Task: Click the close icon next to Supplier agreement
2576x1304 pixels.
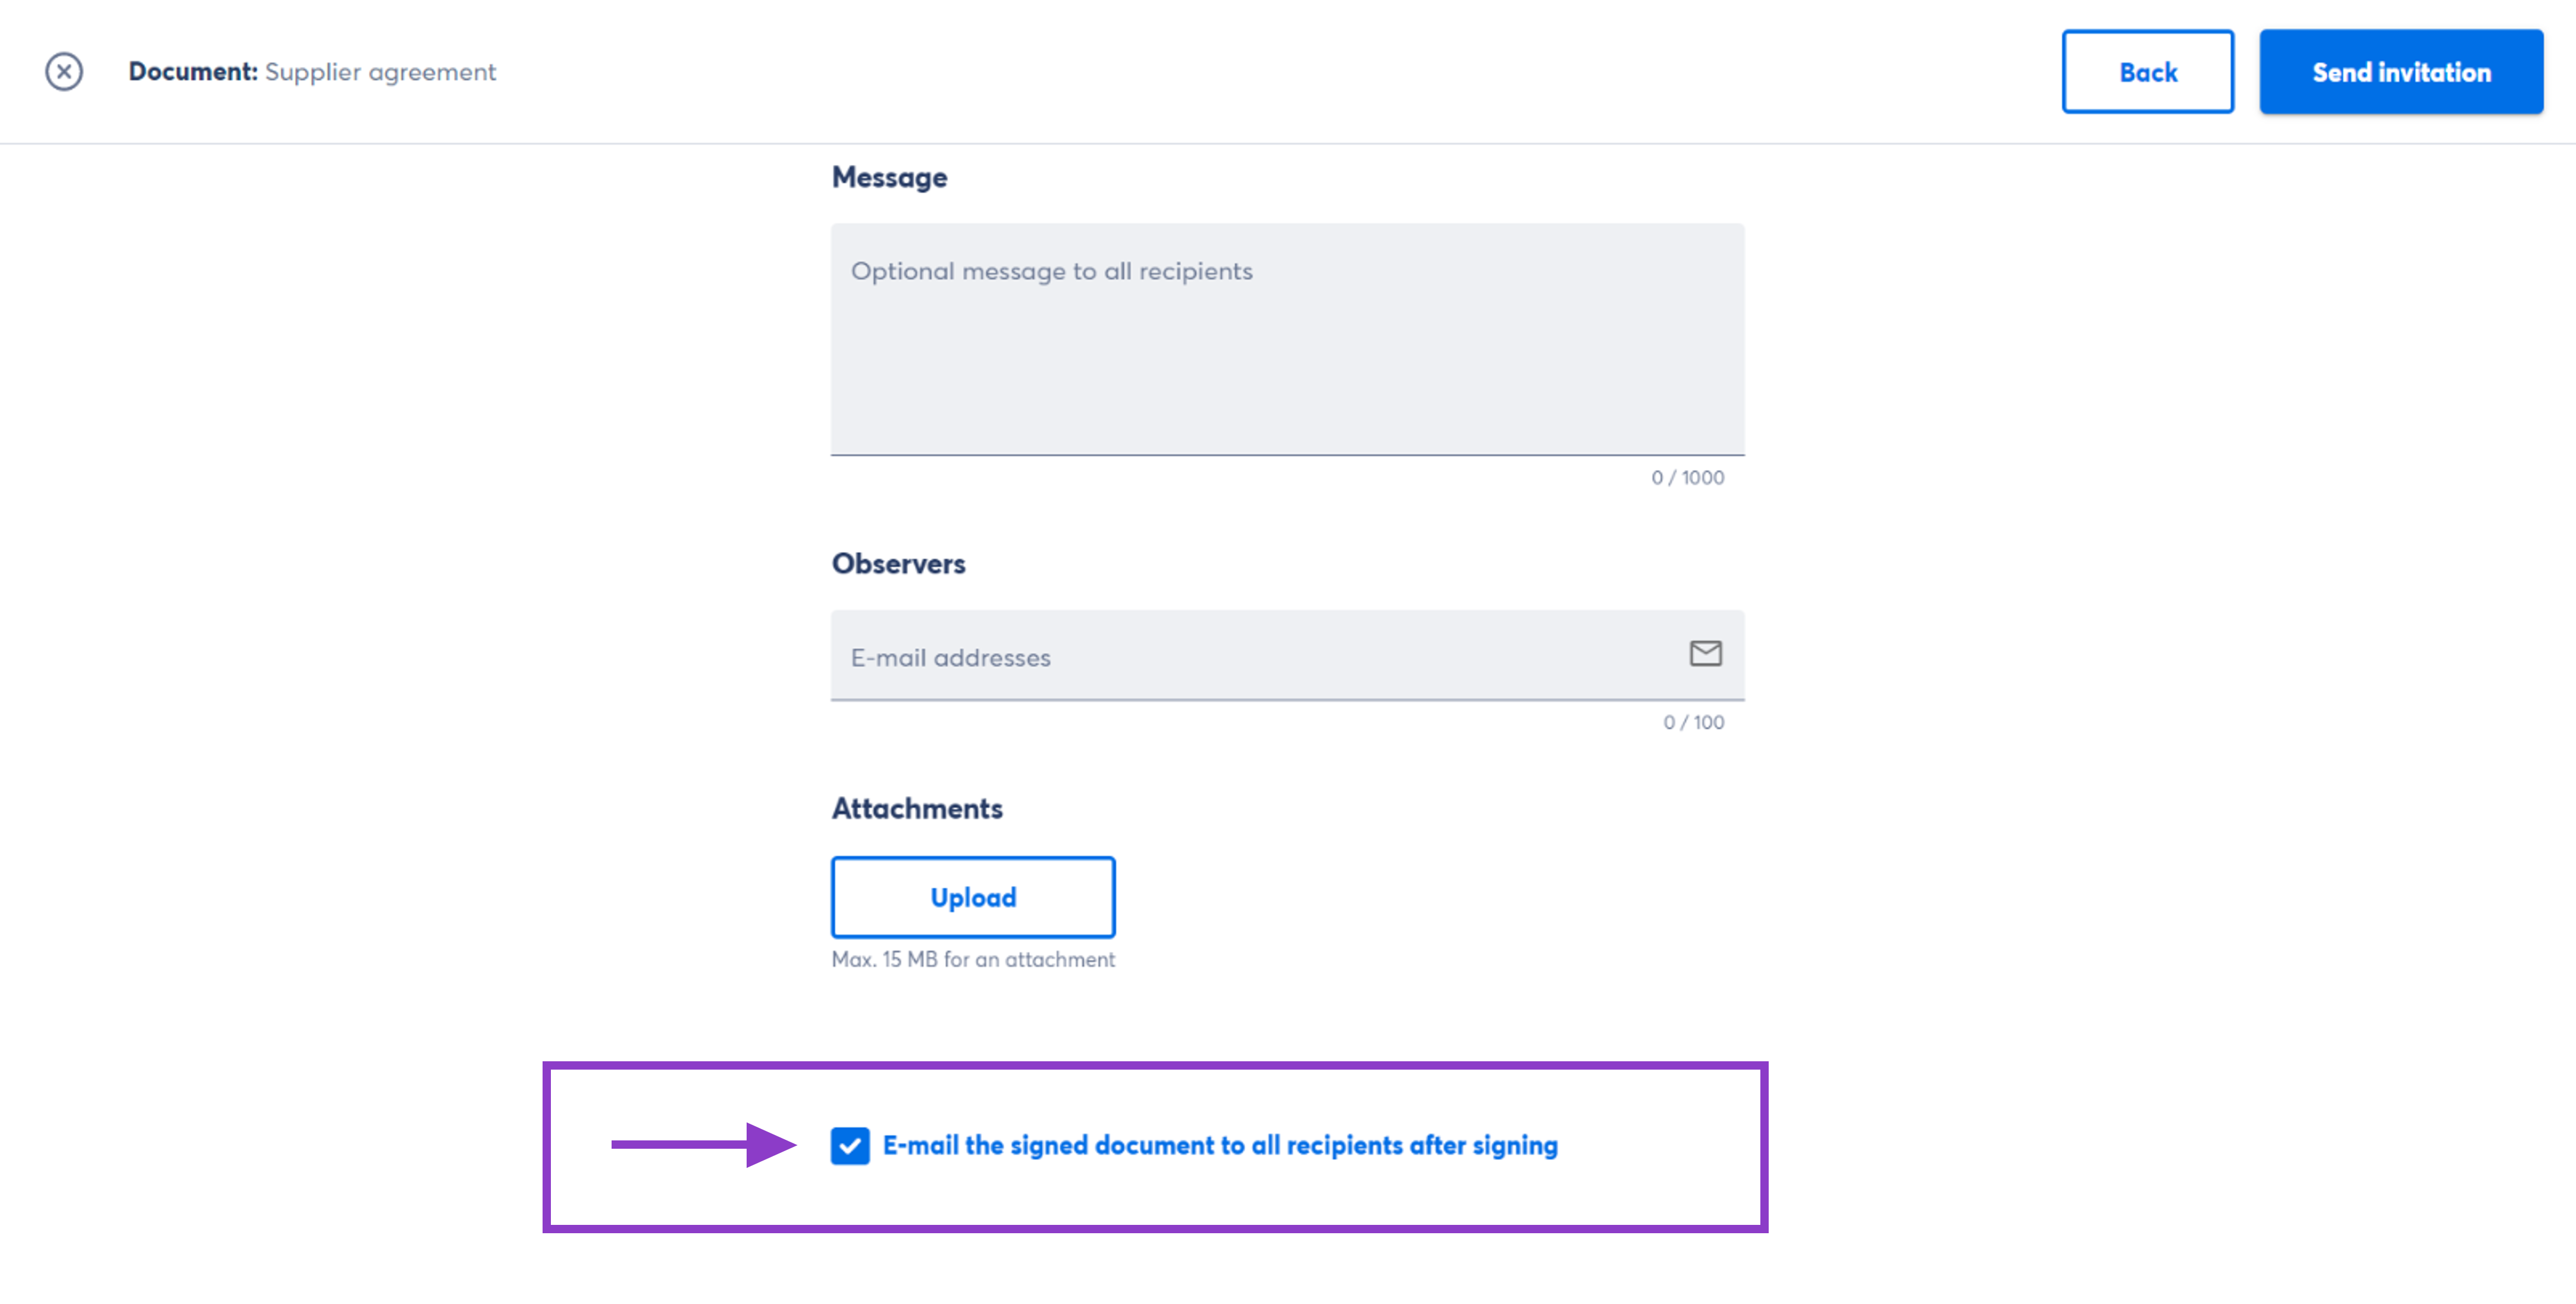Action: click(x=63, y=71)
